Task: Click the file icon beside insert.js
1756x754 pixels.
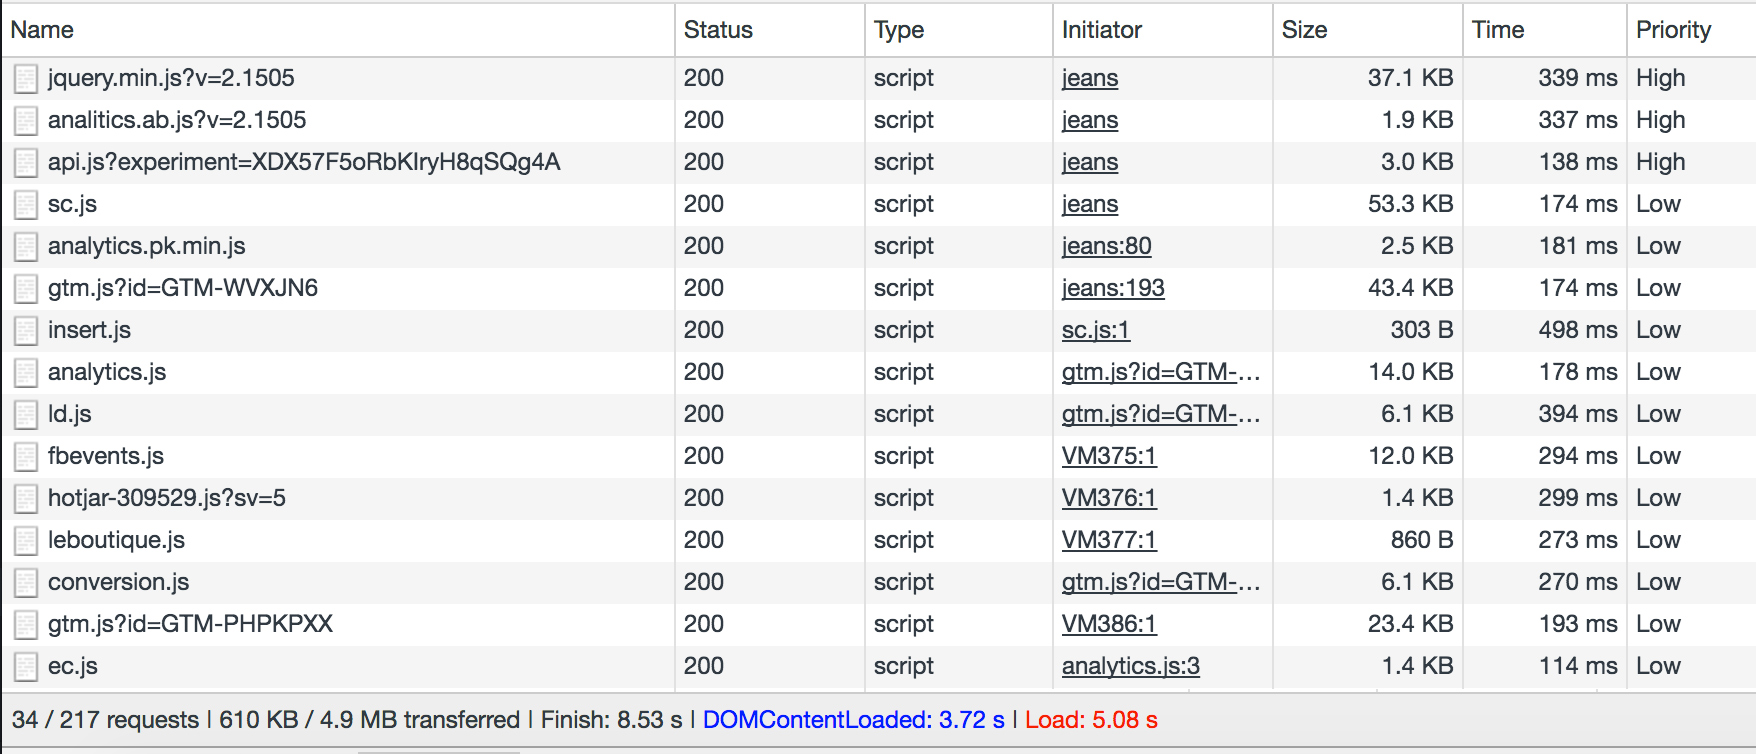Action: click(26, 331)
